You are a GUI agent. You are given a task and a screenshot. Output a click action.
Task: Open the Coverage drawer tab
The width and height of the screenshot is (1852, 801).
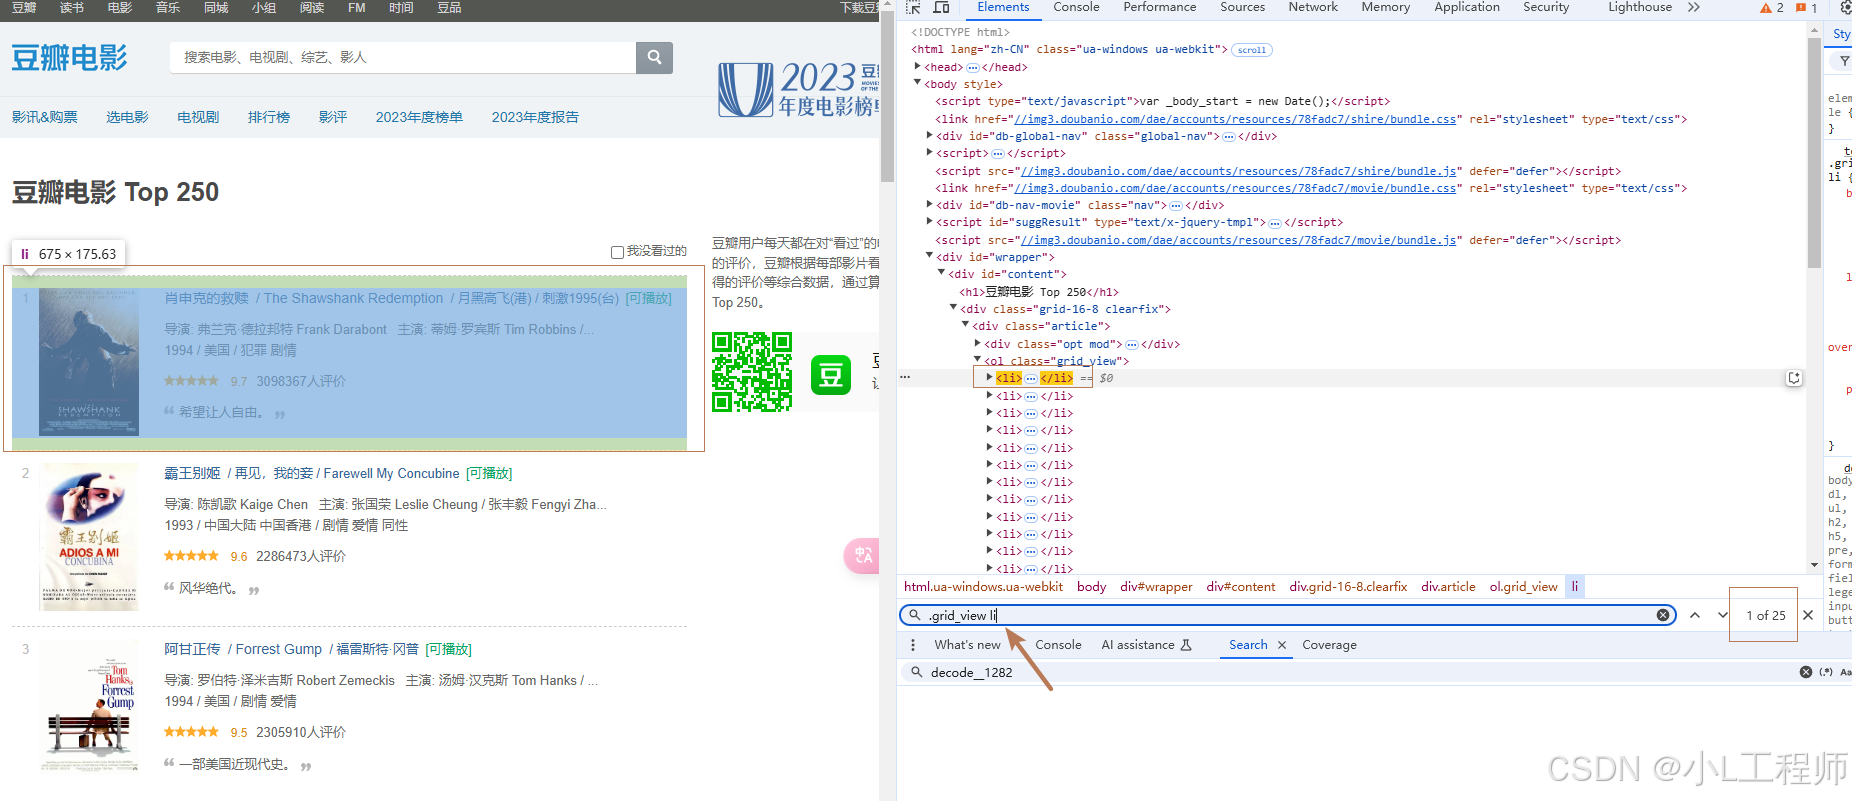tap(1329, 645)
